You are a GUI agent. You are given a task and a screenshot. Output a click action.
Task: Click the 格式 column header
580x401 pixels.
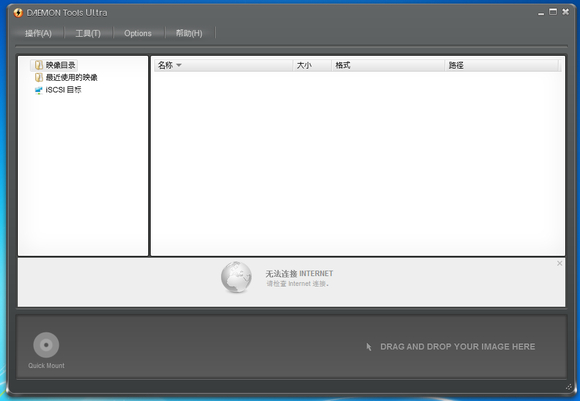(388, 65)
